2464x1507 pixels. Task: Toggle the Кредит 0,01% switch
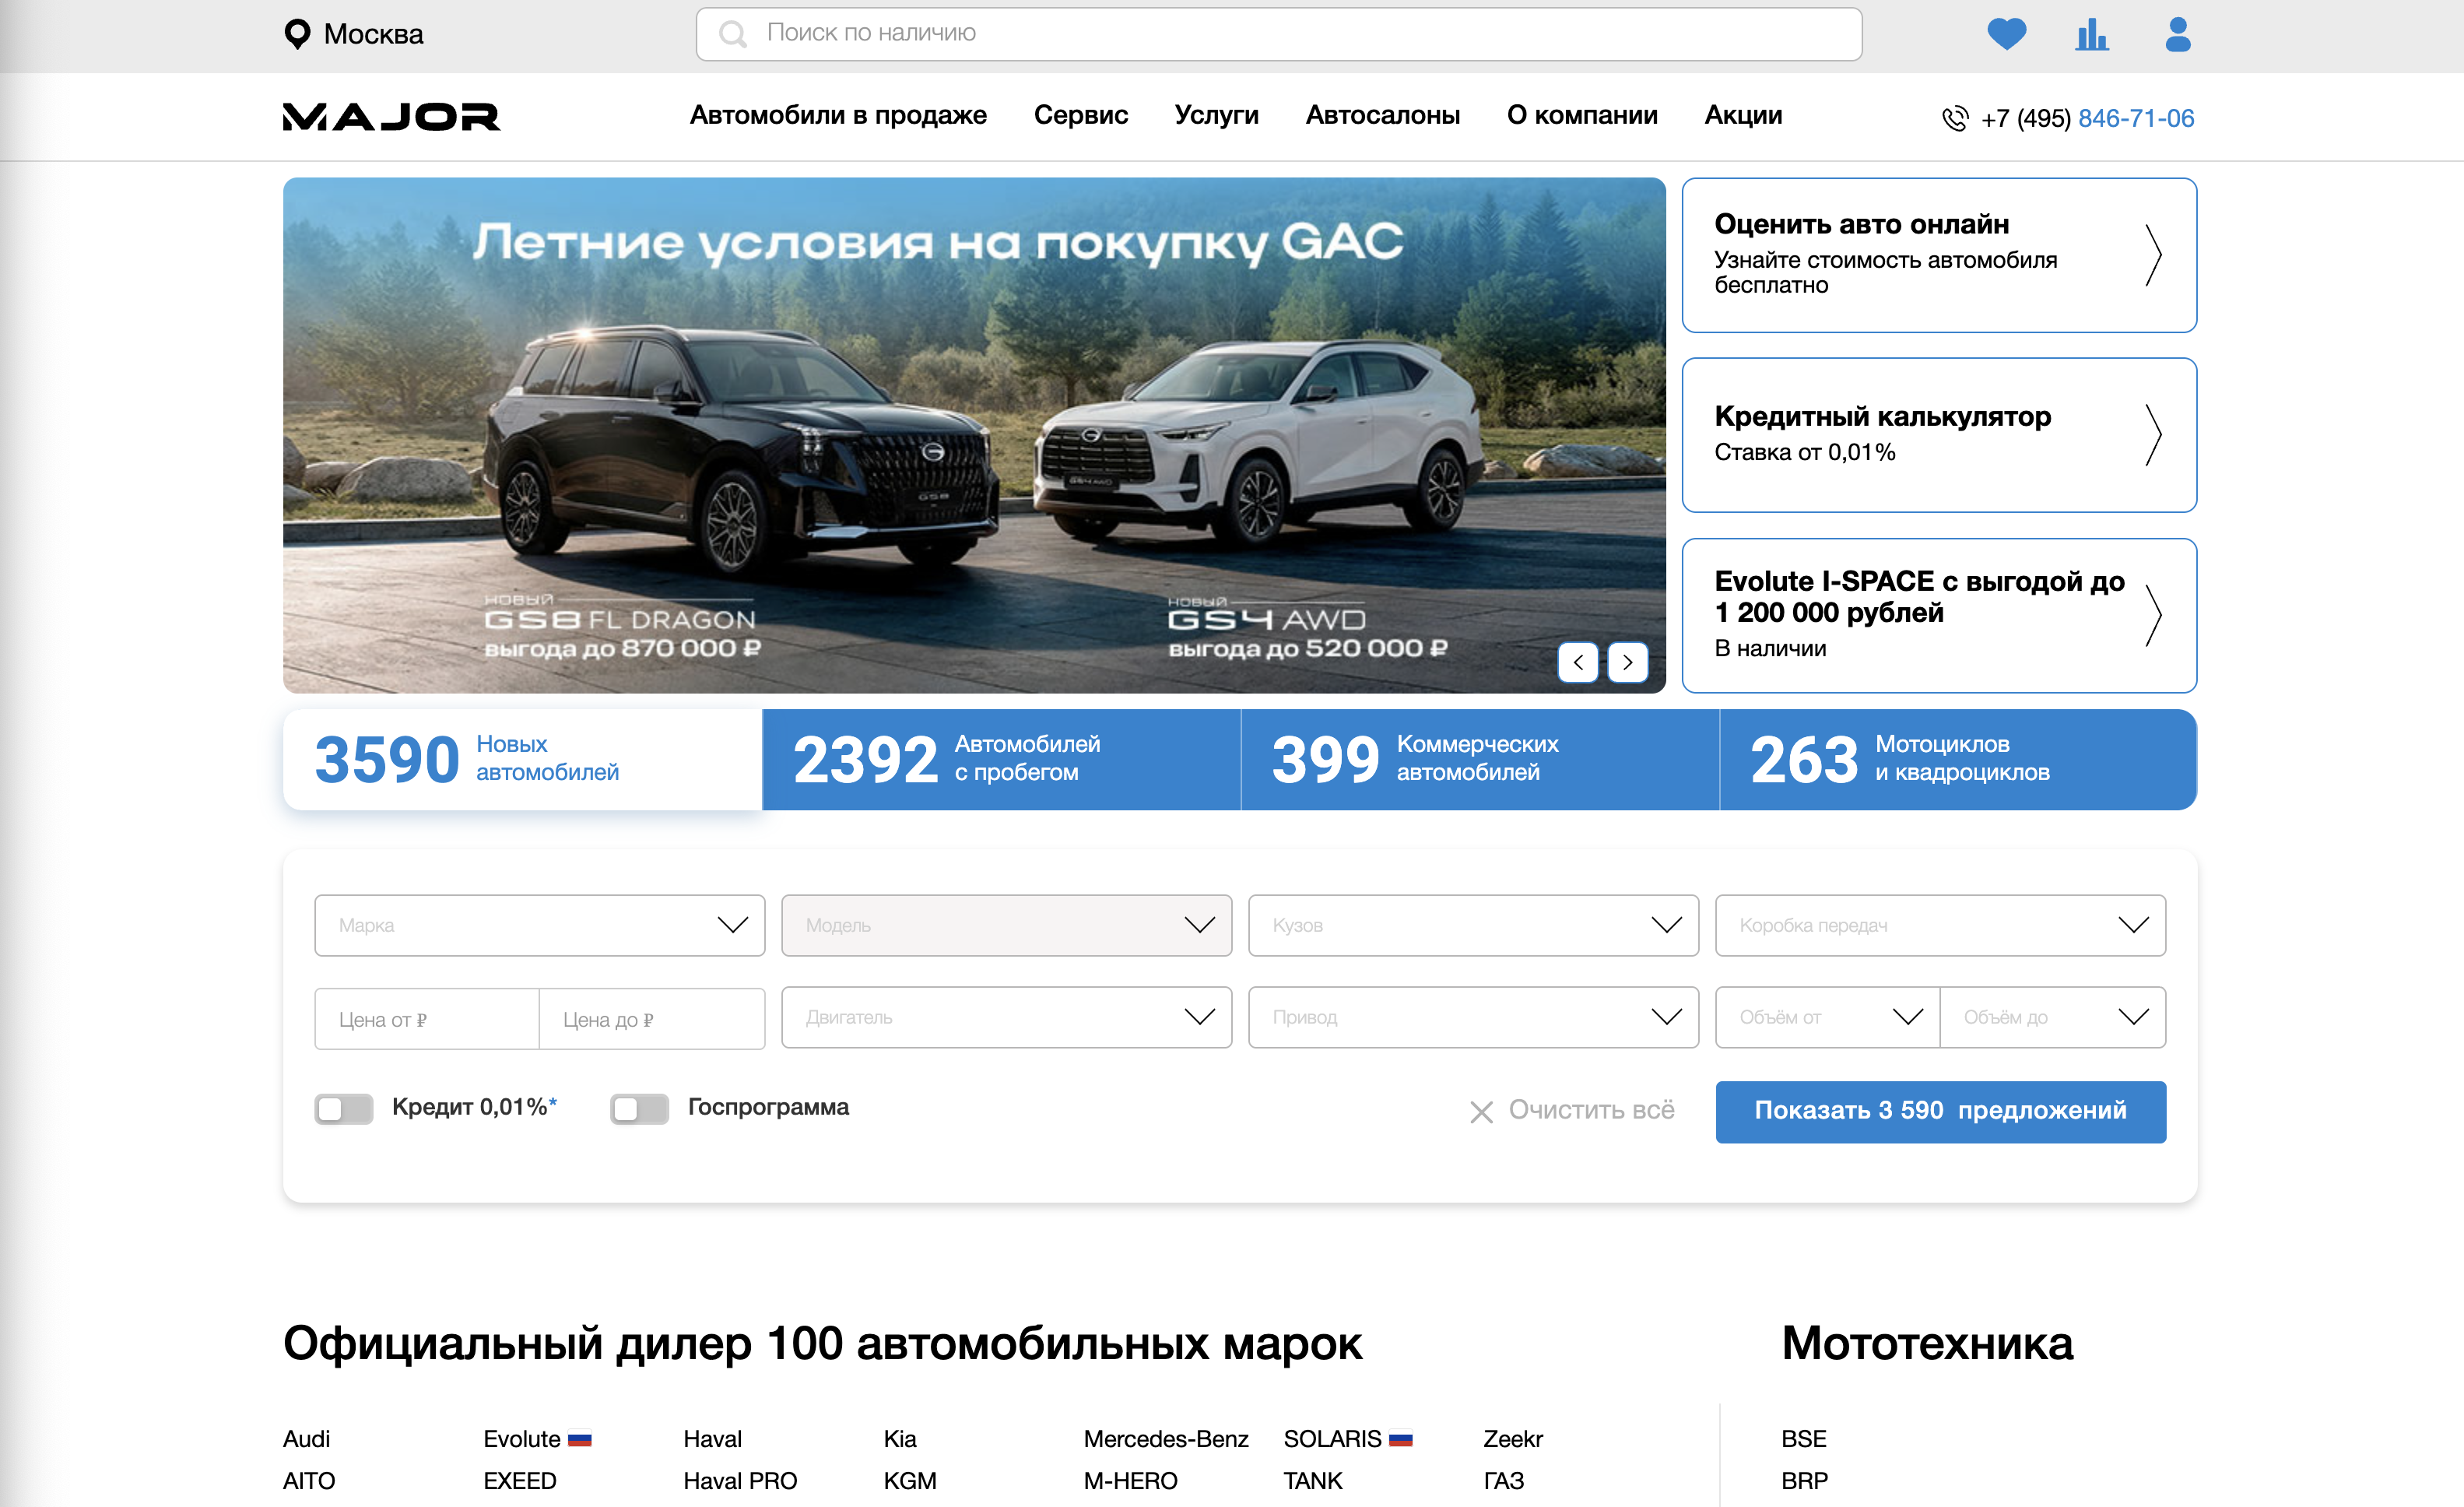[x=343, y=1108]
